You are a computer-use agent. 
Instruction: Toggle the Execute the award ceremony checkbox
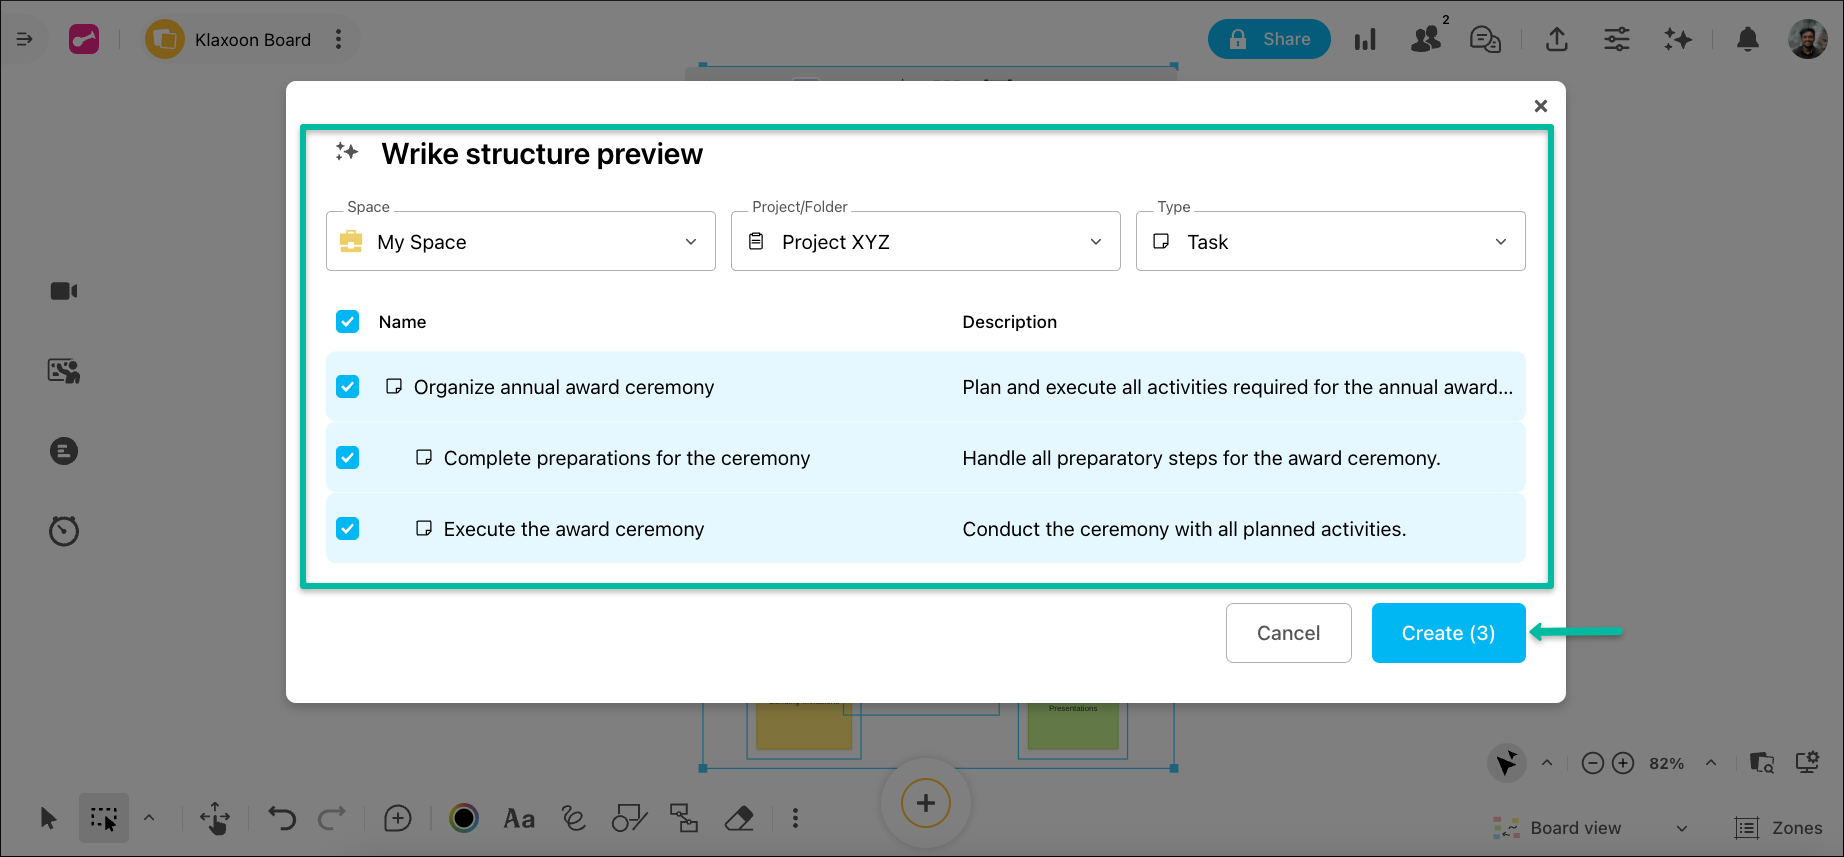pyautogui.click(x=348, y=529)
